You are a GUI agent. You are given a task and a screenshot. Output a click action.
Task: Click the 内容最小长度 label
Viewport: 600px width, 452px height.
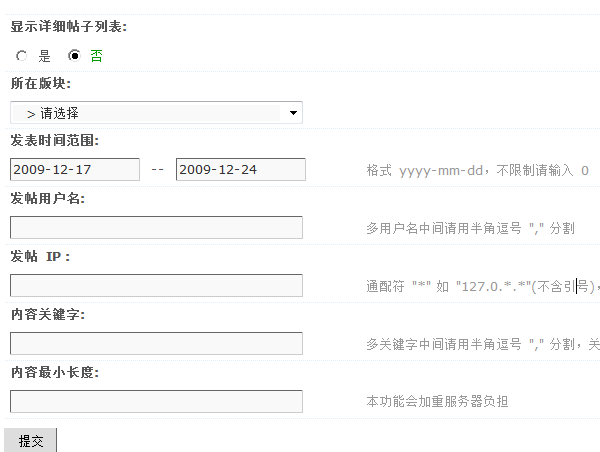tap(55, 372)
